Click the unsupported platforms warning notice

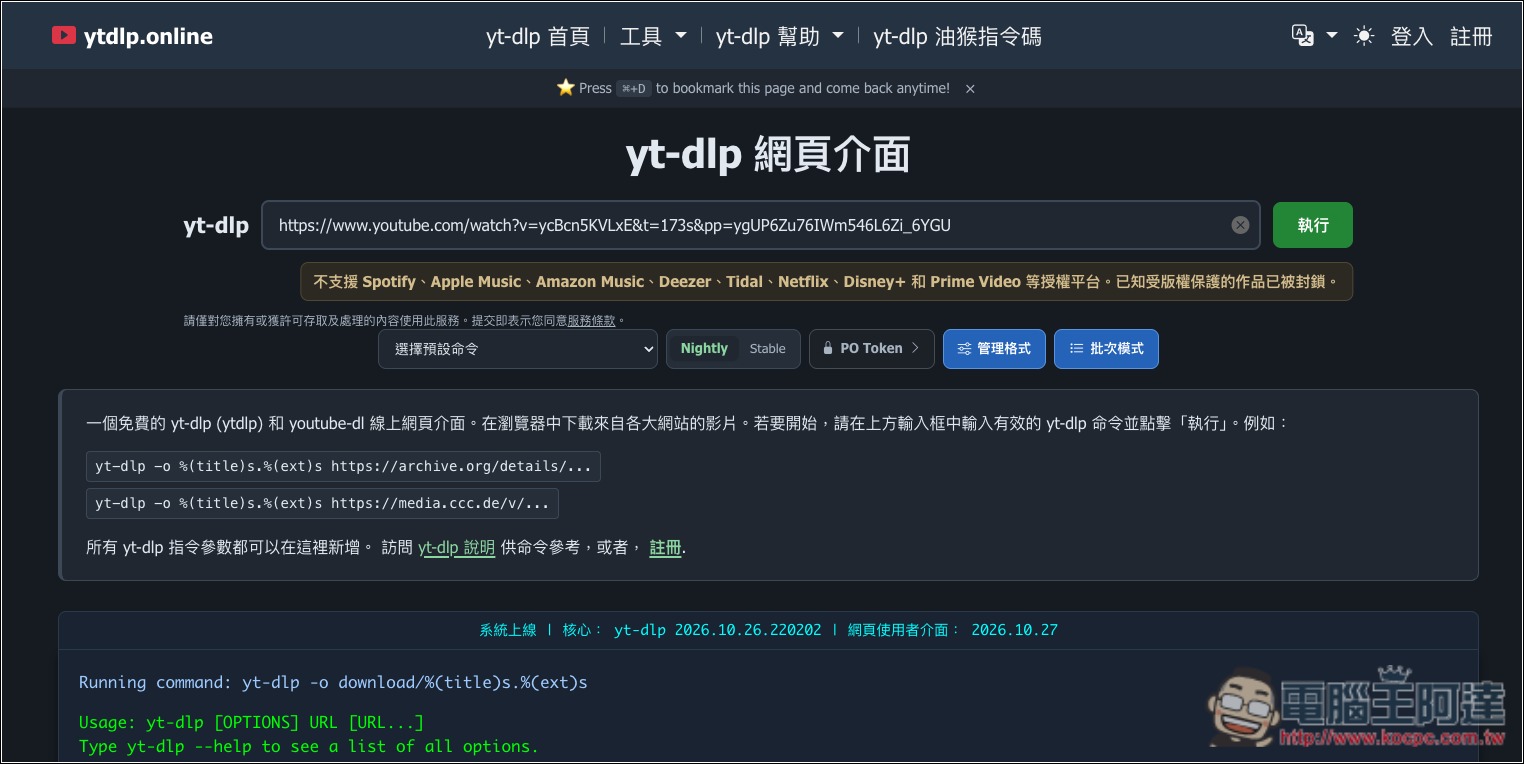pos(826,282)
